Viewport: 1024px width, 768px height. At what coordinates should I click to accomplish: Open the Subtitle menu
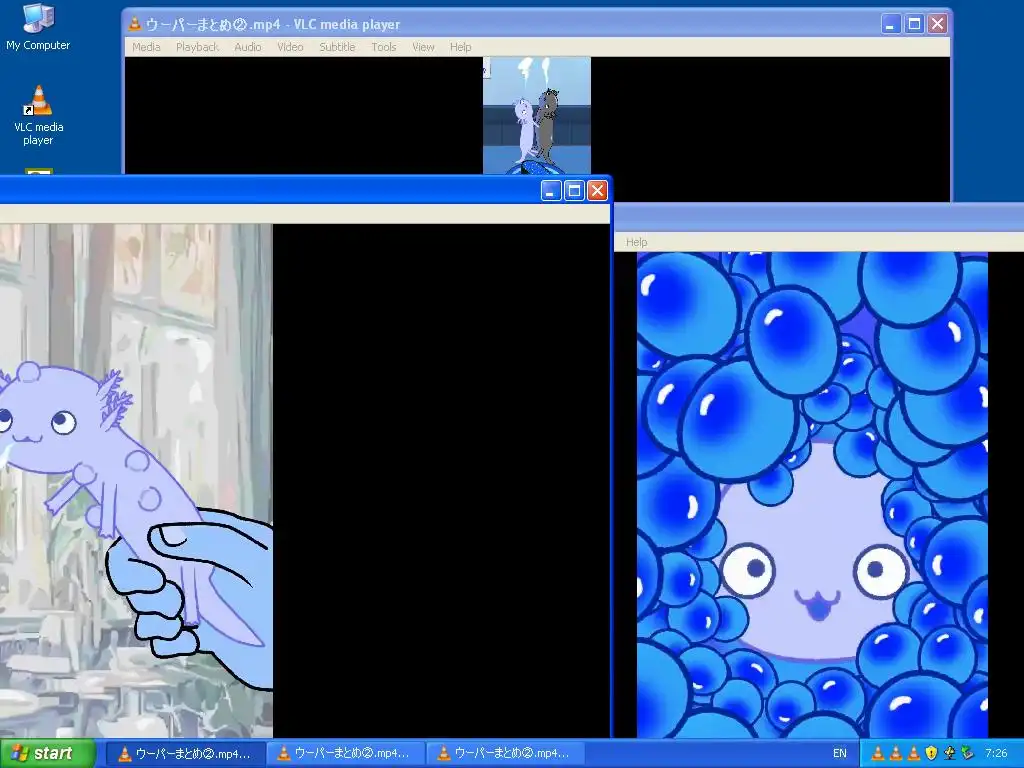pyautogui.click(x=337, y=47)
